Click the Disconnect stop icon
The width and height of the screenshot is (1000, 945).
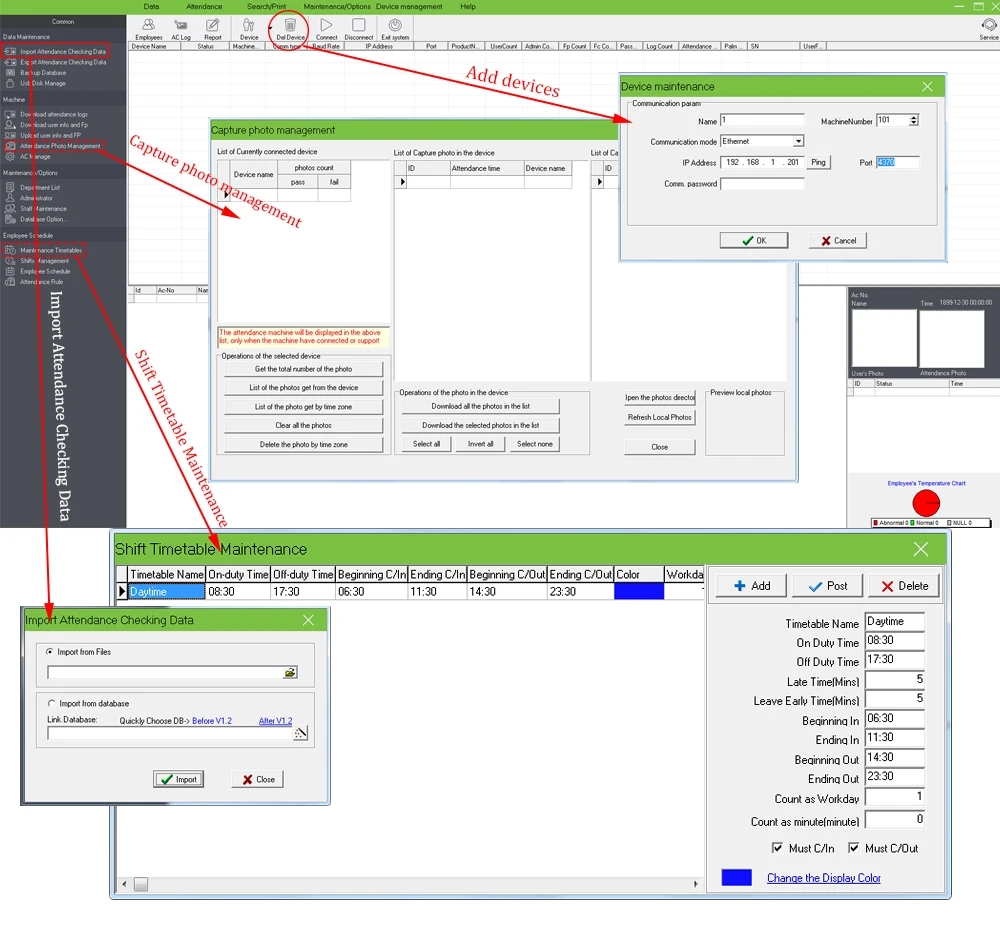pos(359,26)
